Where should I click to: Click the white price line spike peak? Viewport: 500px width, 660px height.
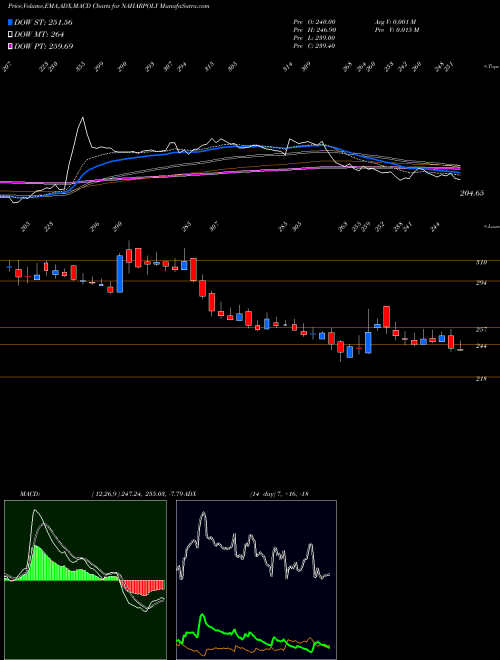(x=82, y=118)
